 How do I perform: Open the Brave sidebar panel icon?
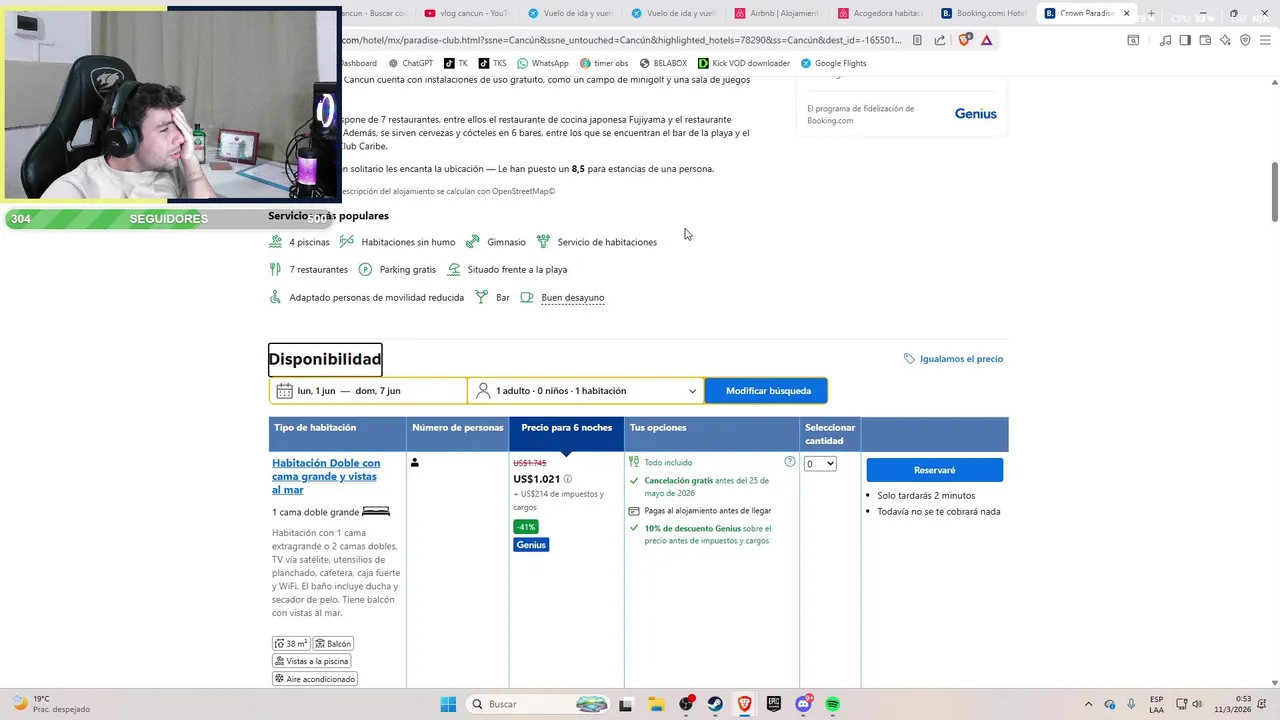tap(1185, 40)
